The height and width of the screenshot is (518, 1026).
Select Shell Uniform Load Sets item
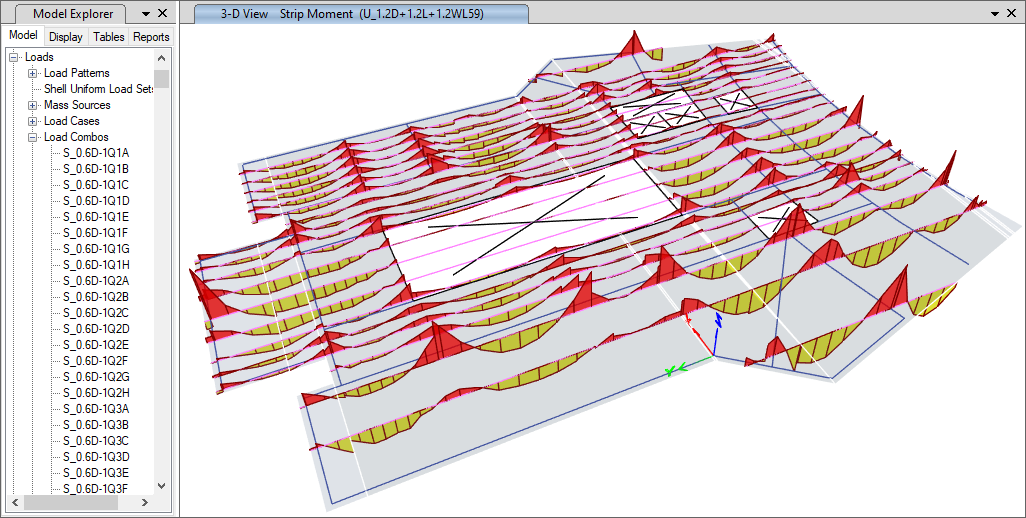tap(98, 89)
